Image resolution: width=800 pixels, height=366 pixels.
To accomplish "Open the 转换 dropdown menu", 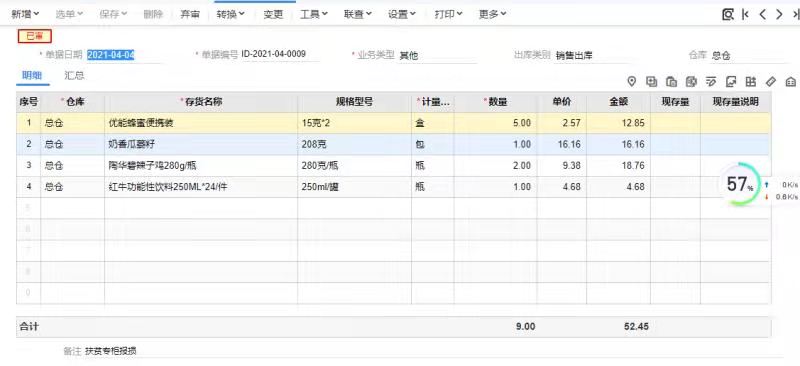I will click(x=230, y=14).
